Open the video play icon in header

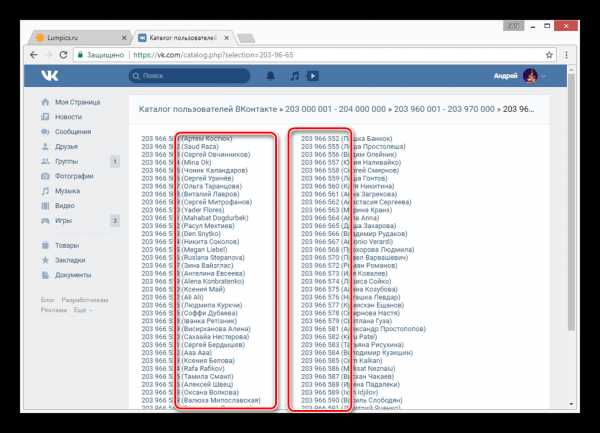pyautogui.click(x=313, y=76)
